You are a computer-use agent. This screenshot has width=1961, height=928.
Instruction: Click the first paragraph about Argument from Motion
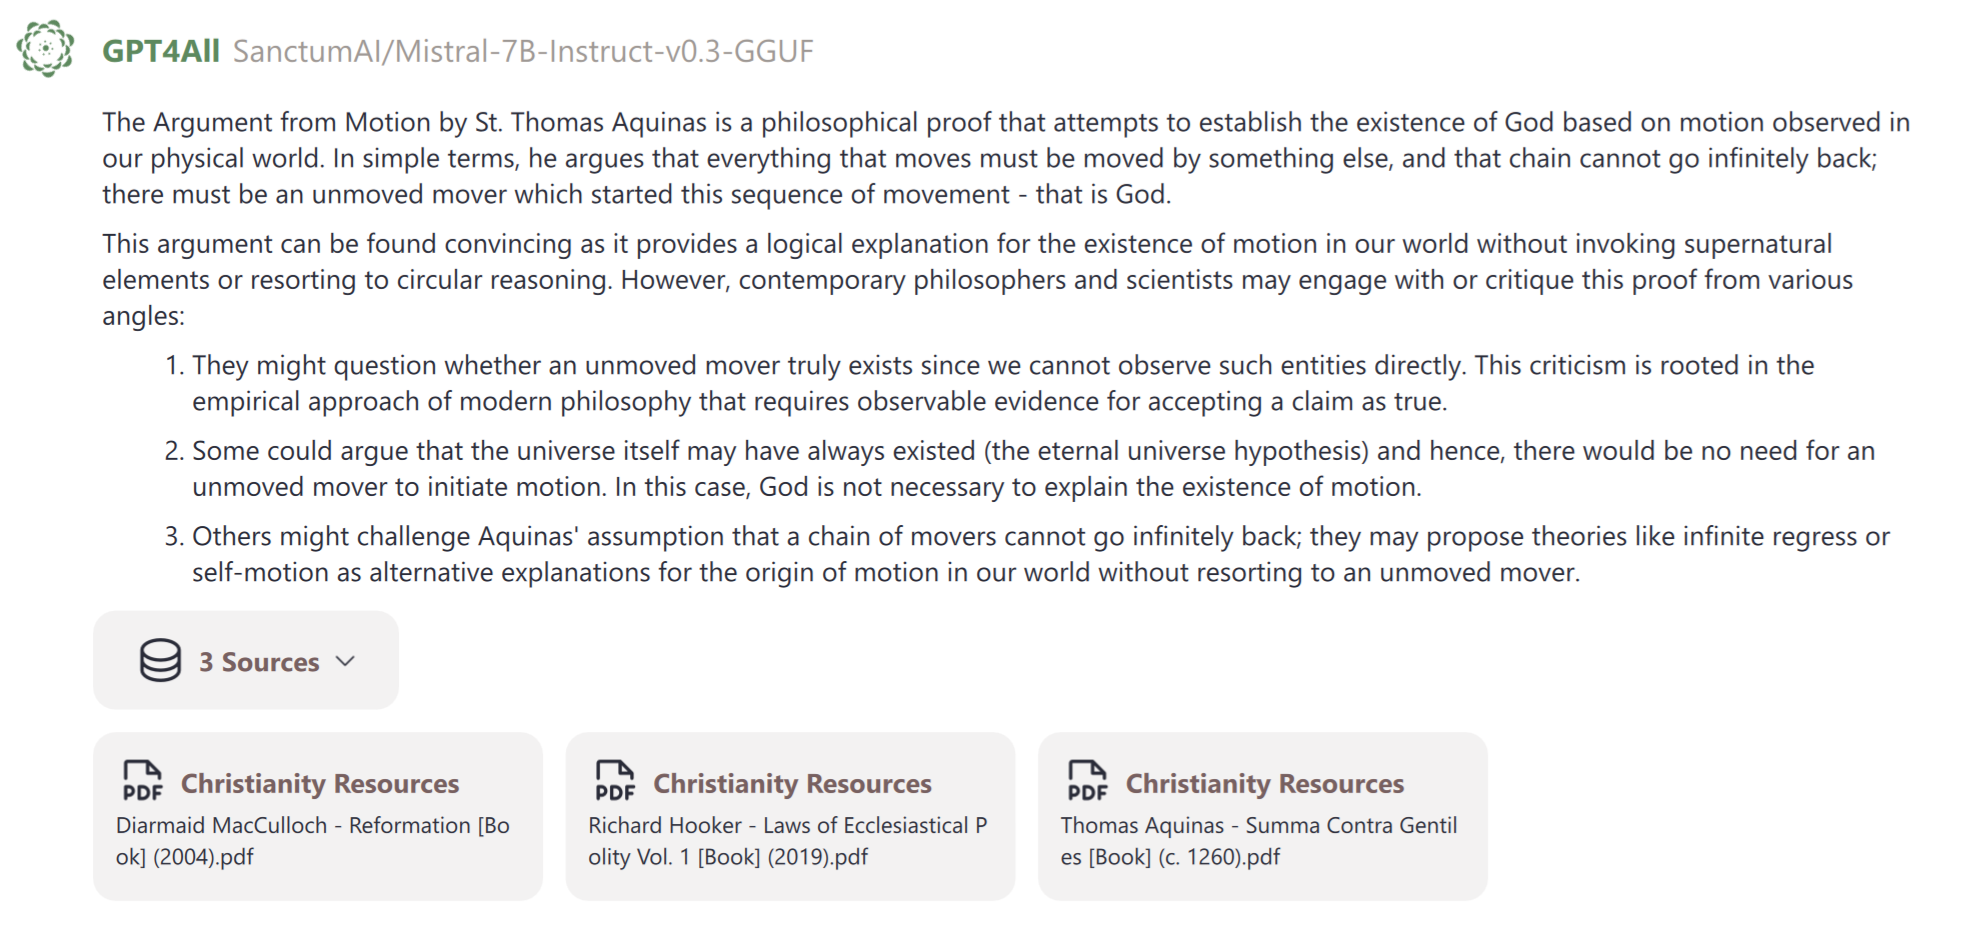click(x=1006, y=158)
